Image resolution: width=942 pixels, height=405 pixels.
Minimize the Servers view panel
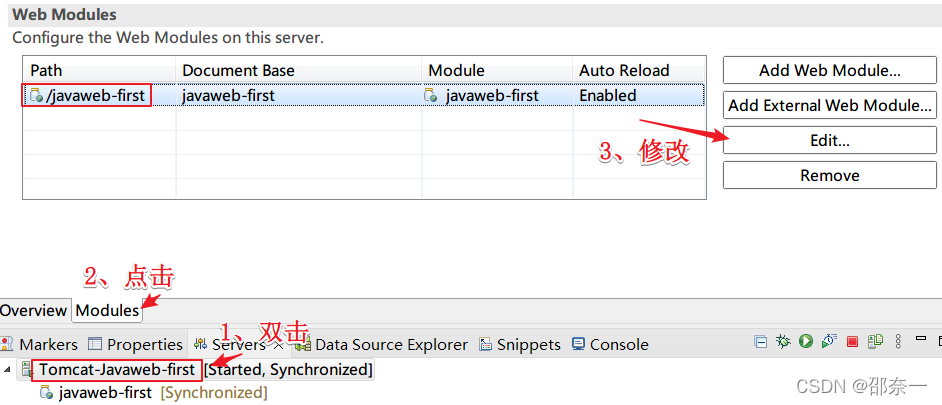[x=920, y=340]
